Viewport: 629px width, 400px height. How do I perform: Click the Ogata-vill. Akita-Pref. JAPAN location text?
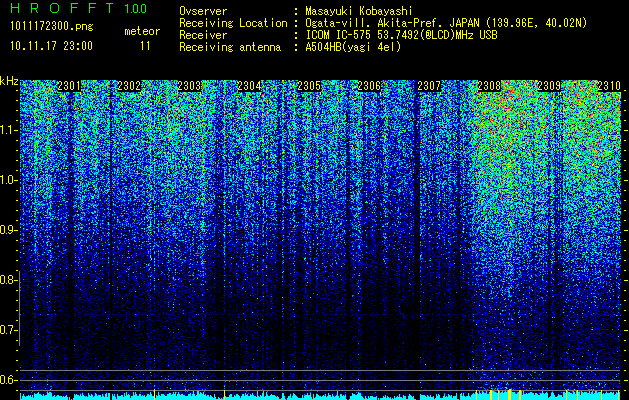click(446, 23)
